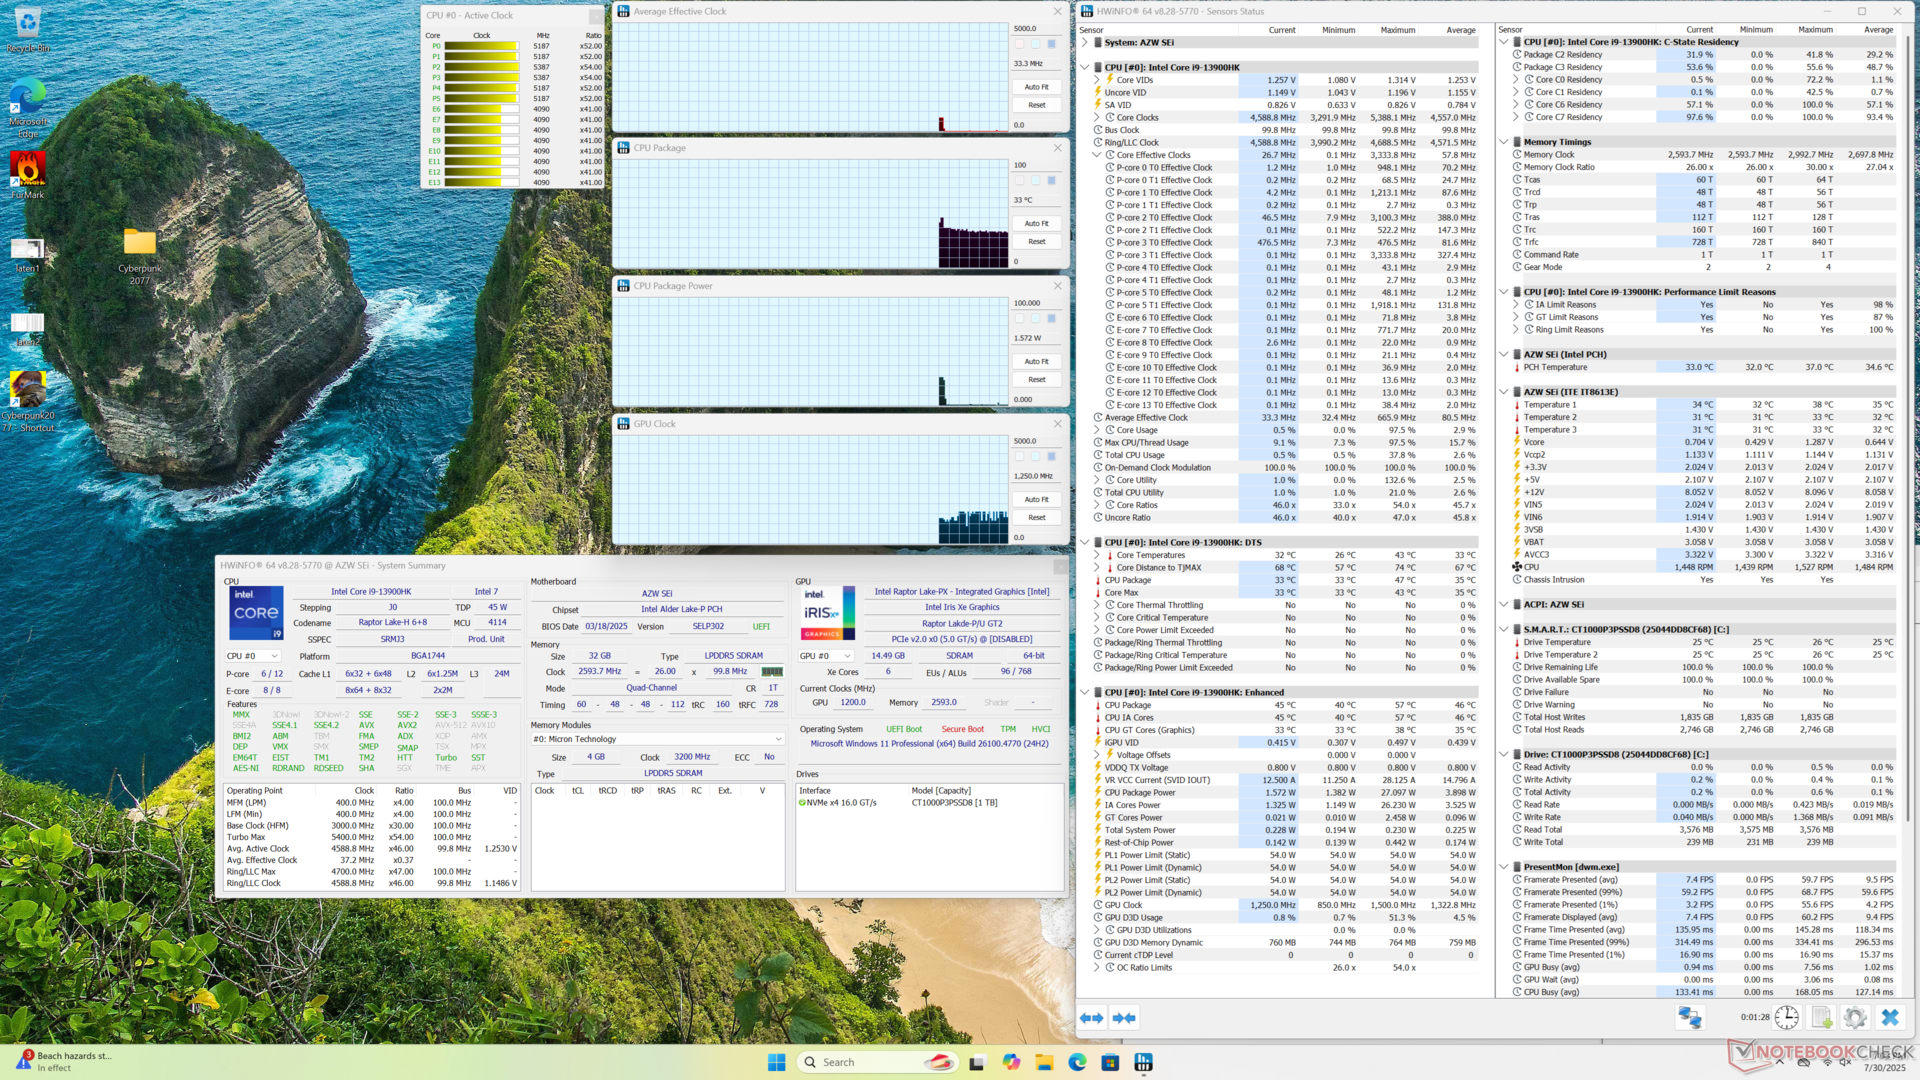Image resolution: width=1920 pixels, height=1080 pixels.
Task: Close the Average Effective Clock graph window
Action: click(x=1057, y=11)
